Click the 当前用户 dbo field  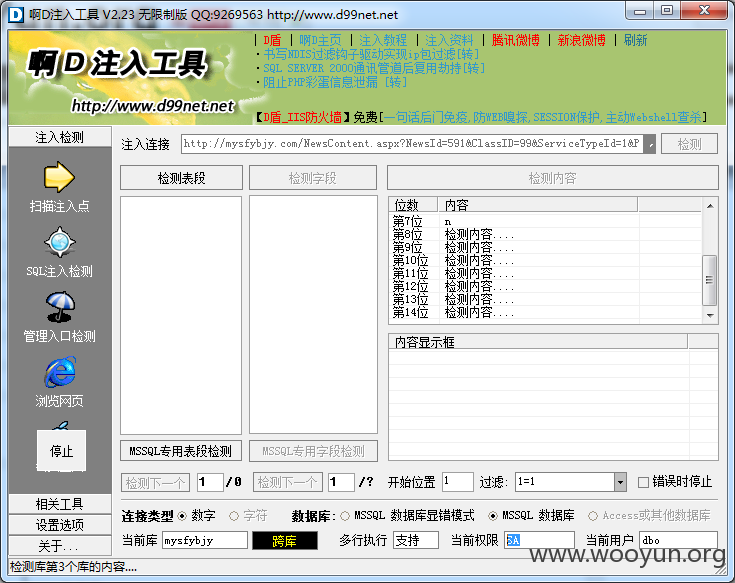click(678, 540)
